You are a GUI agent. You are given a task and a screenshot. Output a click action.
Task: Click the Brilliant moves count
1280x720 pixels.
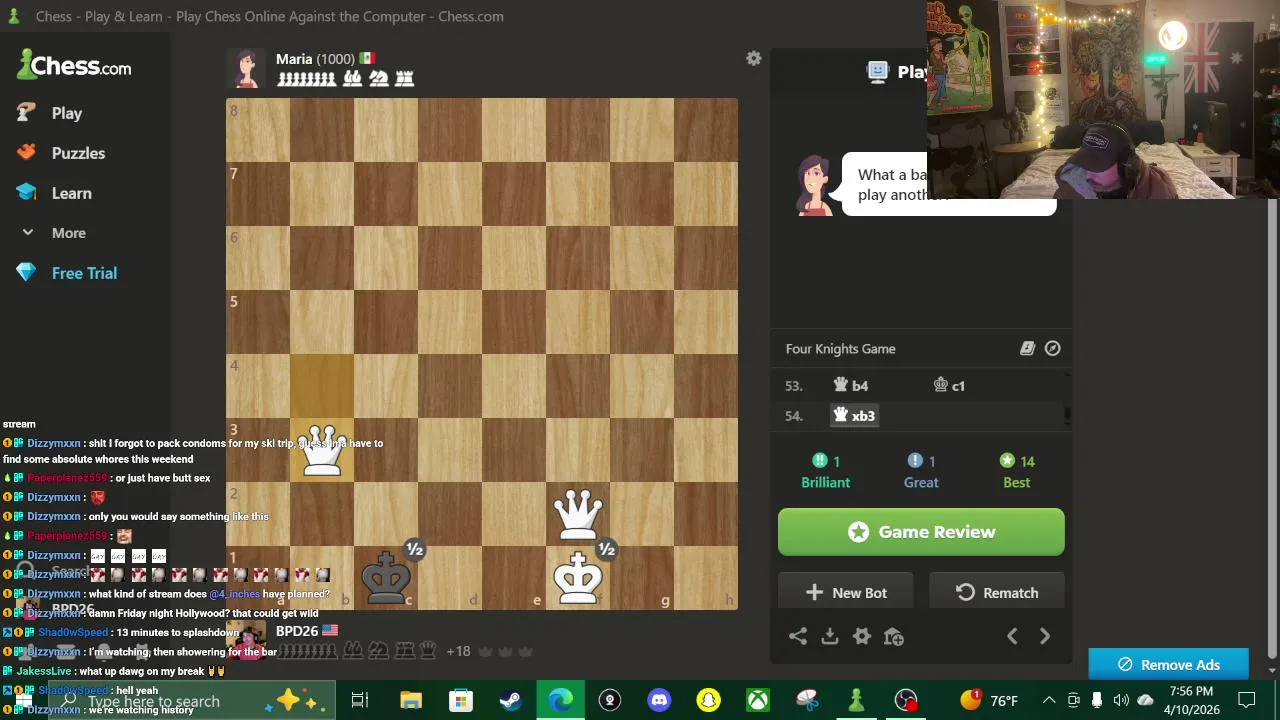click(x=826, y=470)
